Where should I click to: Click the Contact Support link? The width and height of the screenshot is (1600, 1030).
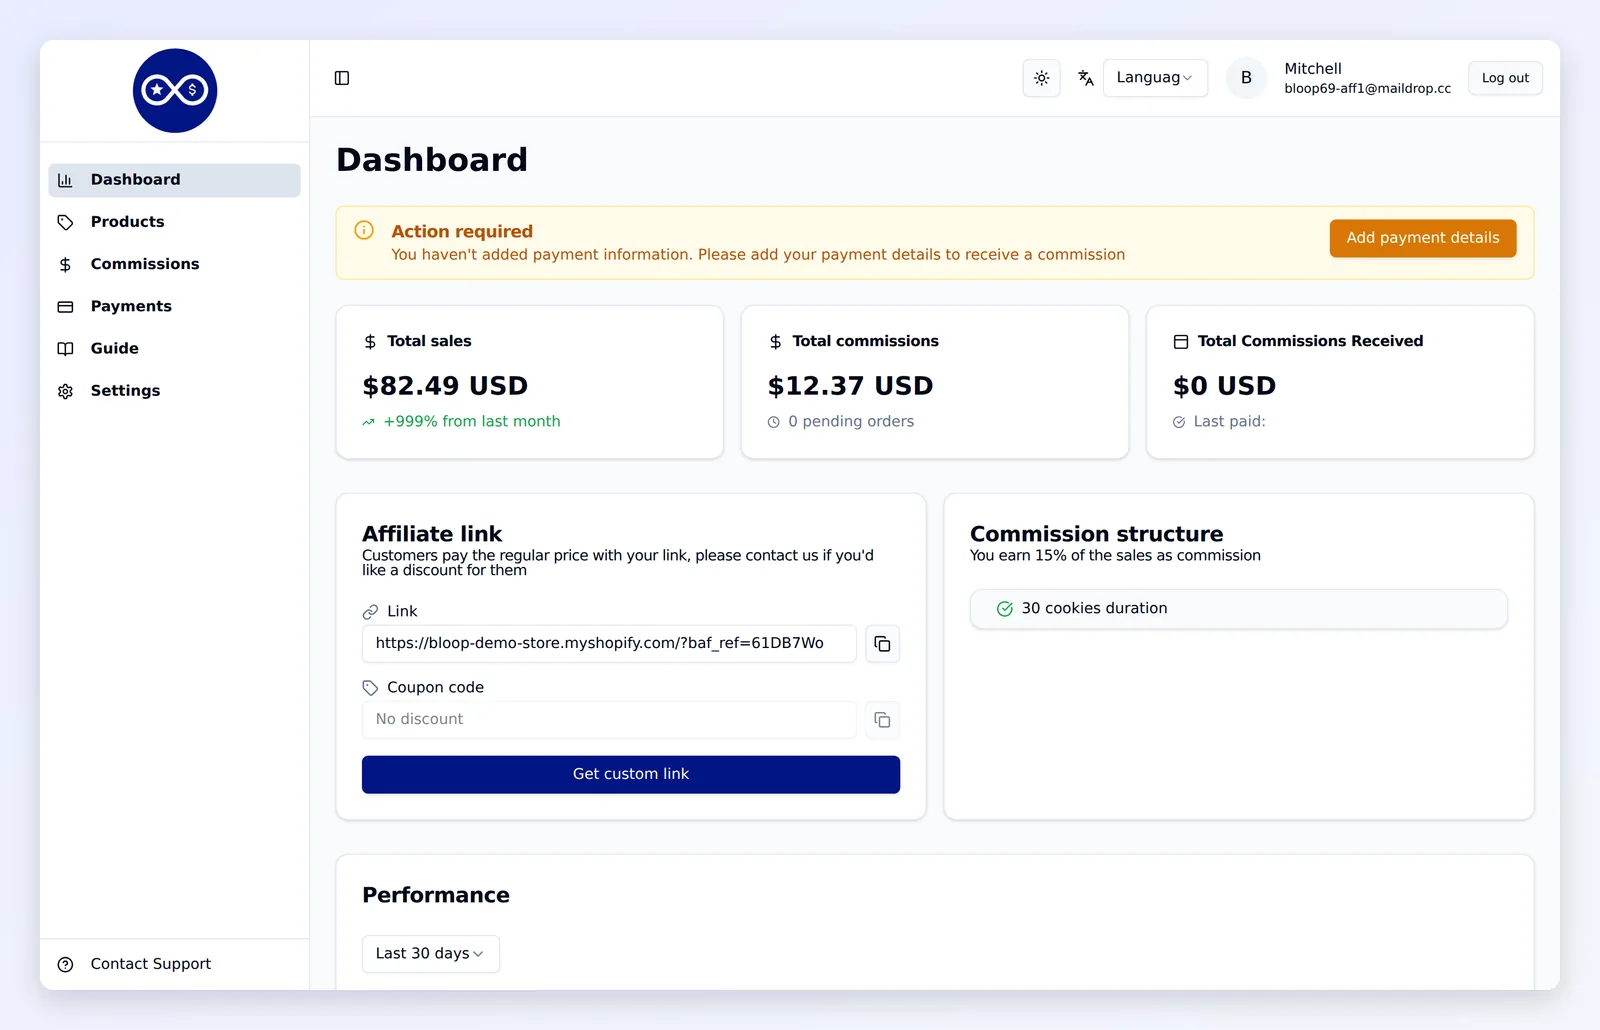click(150, 964)
